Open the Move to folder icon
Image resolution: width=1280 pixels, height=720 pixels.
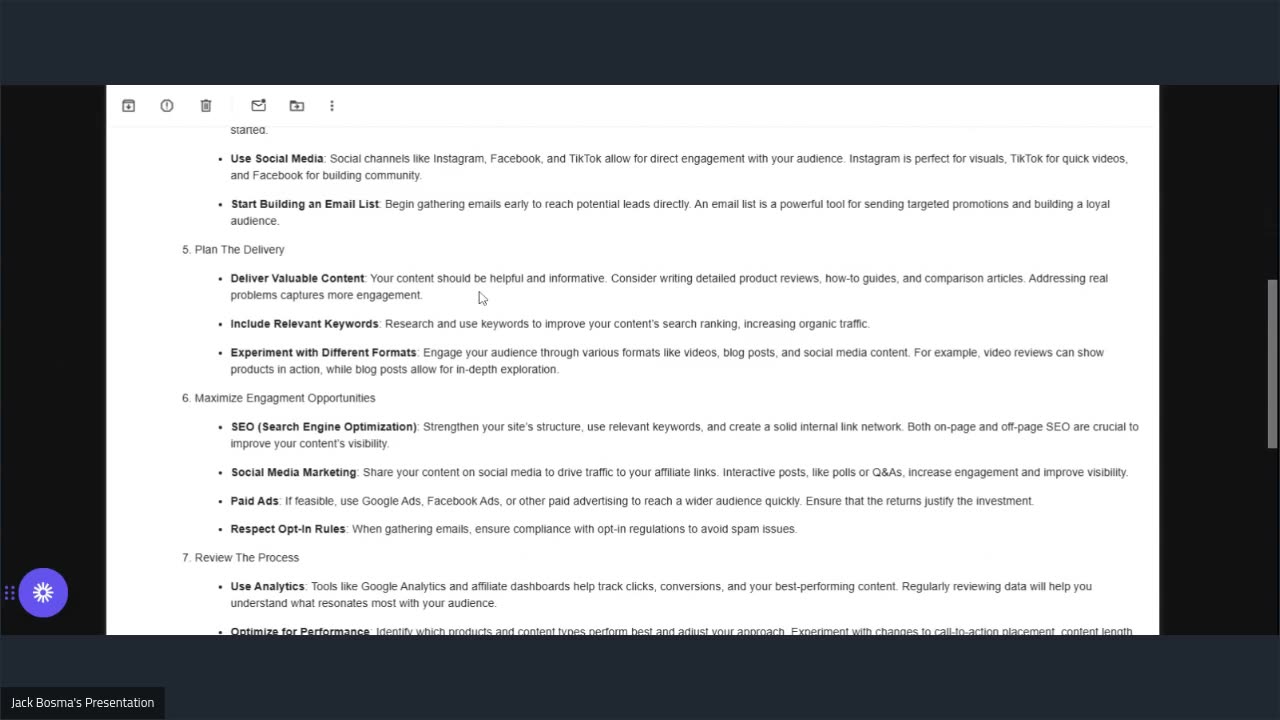pos(297,106)
